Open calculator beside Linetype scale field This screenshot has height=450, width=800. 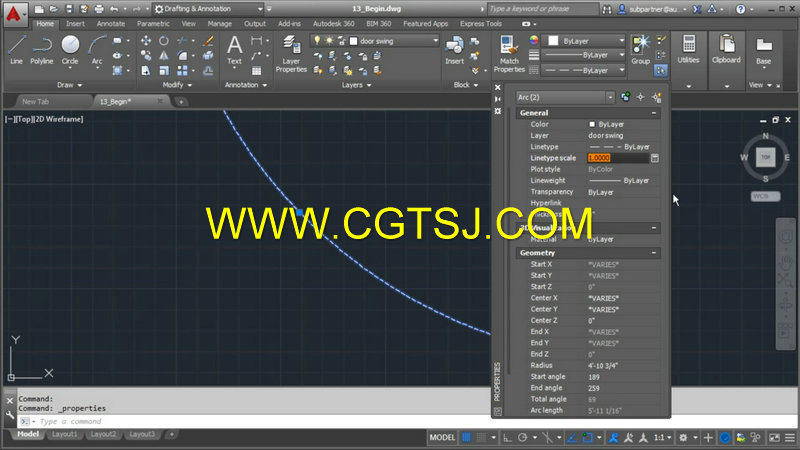pos(655,158)
